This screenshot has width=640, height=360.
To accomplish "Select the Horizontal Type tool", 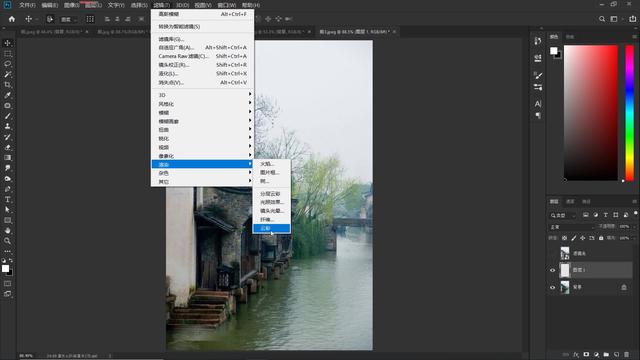I will (x=7, y=199).
